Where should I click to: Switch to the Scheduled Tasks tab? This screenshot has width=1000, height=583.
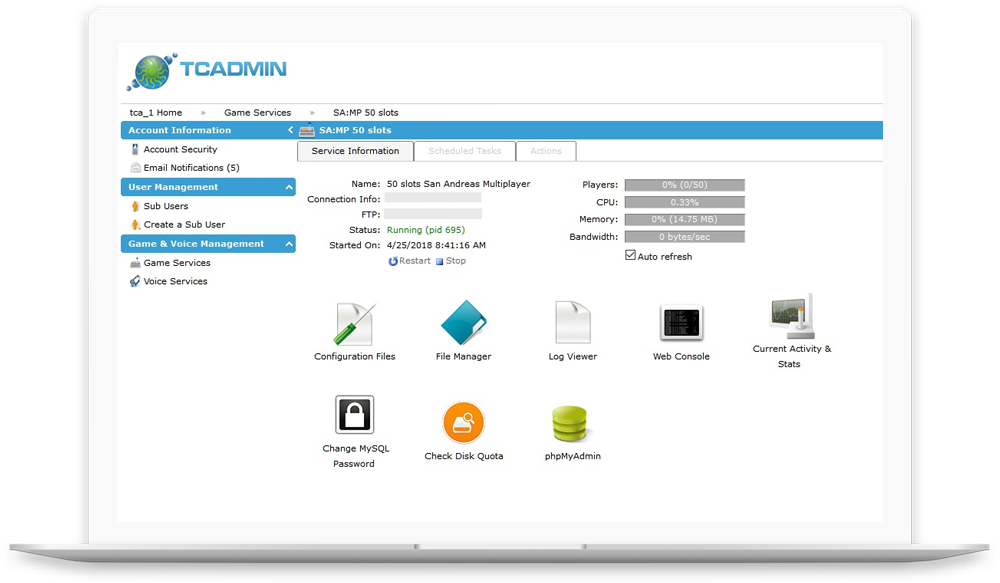464,151
